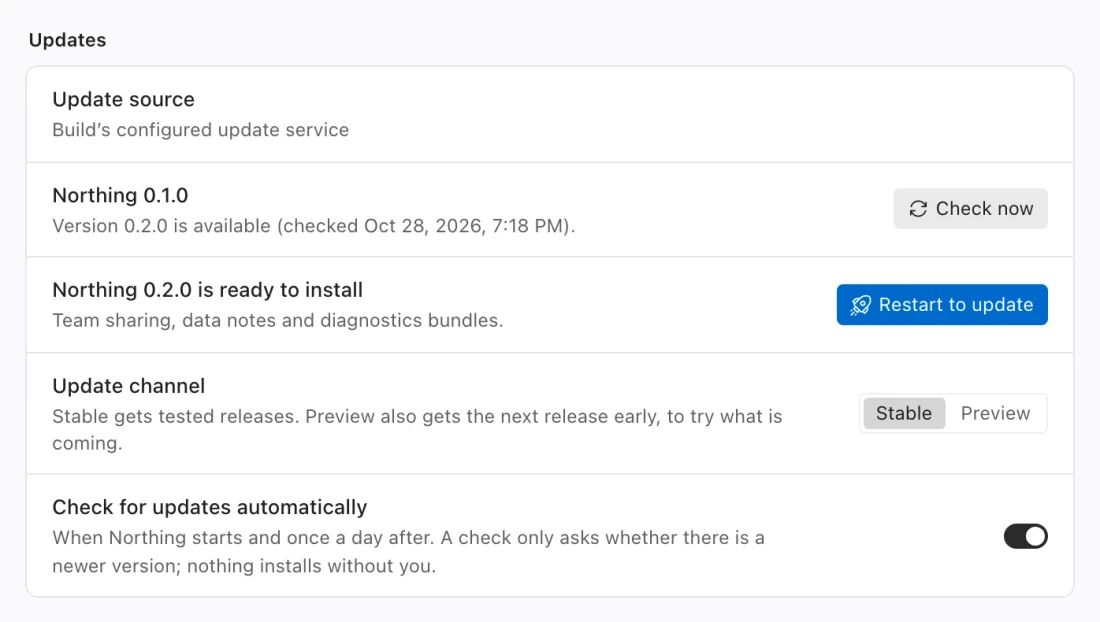Click "Build's configured update service" text
The image size is (1100, 622).
201,130
